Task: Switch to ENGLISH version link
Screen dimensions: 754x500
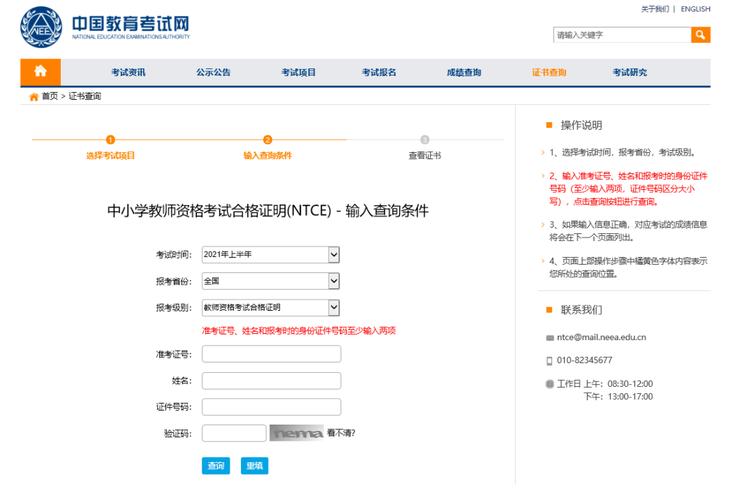Action: pos(695,9)
